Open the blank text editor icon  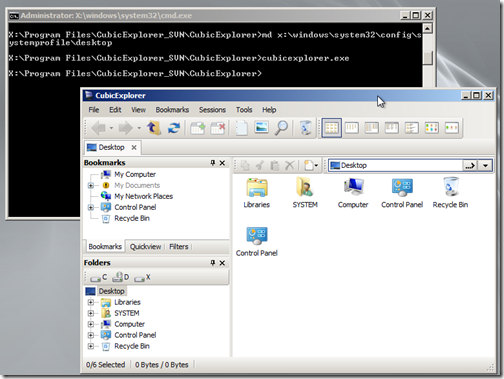(x=241, y=128)
